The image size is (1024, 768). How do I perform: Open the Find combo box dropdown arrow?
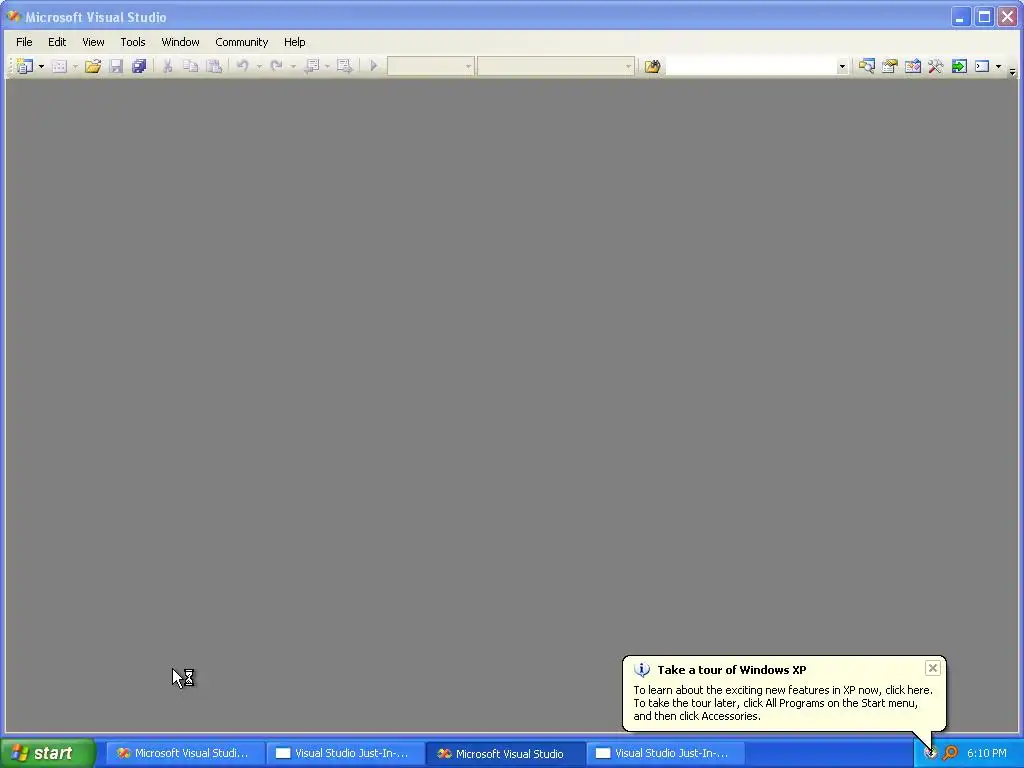click(x=842, y=66)
